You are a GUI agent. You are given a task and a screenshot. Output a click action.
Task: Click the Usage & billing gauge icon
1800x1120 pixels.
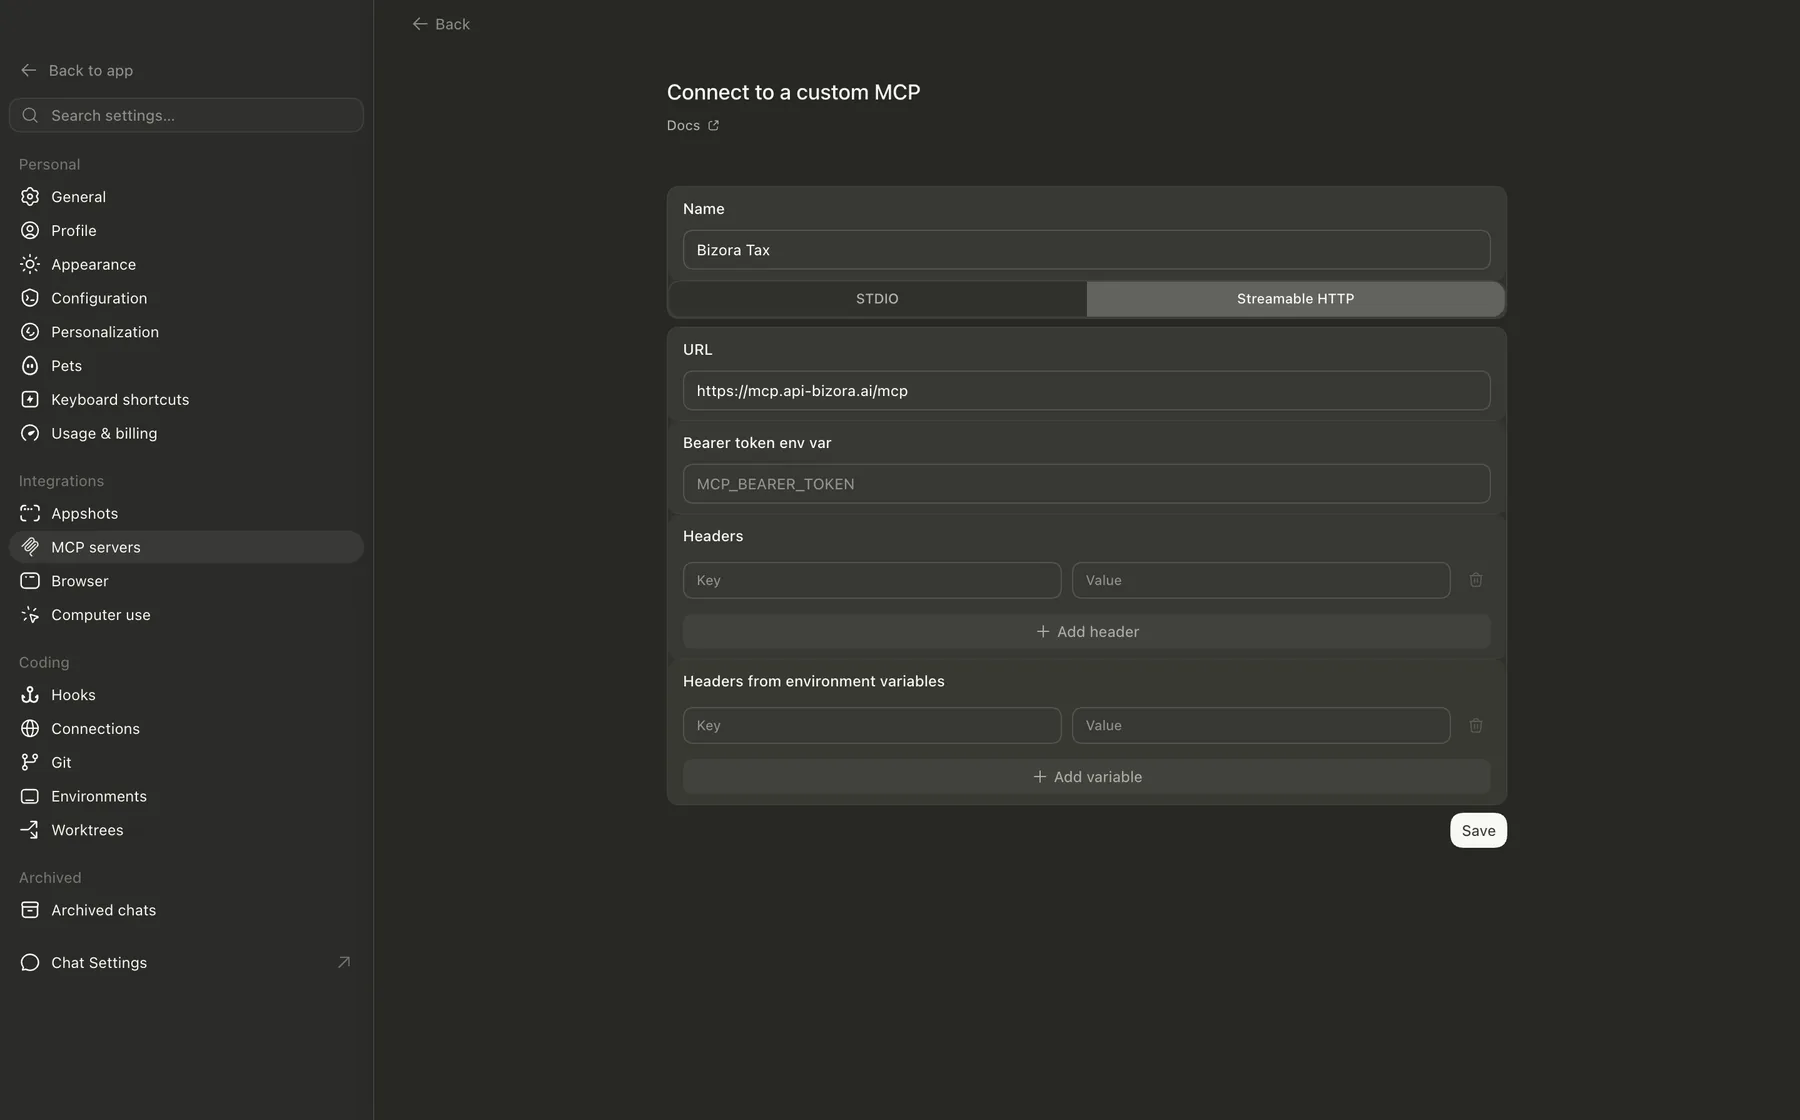coord(30,433)
